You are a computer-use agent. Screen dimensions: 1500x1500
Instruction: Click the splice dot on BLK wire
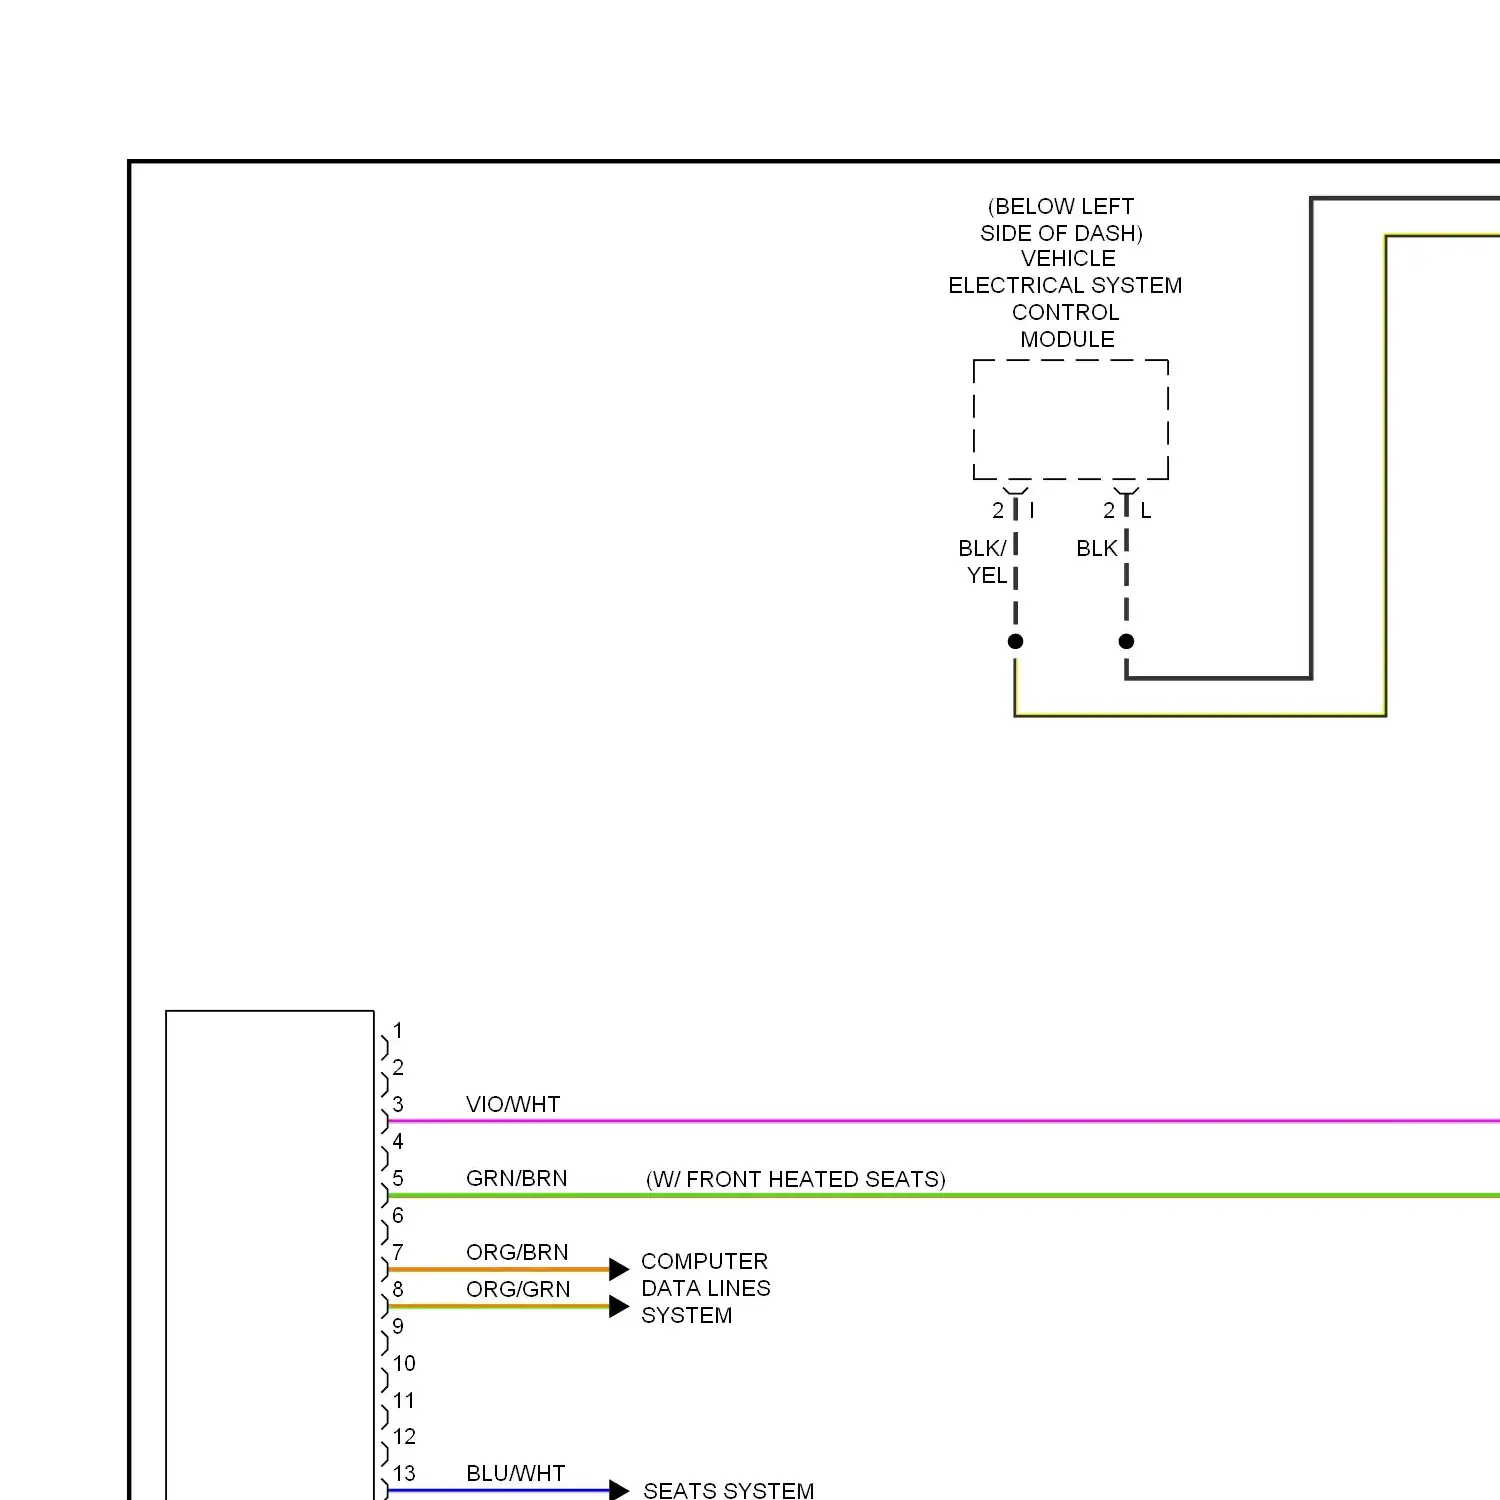pyautogui.click(x=1127, y=642)
